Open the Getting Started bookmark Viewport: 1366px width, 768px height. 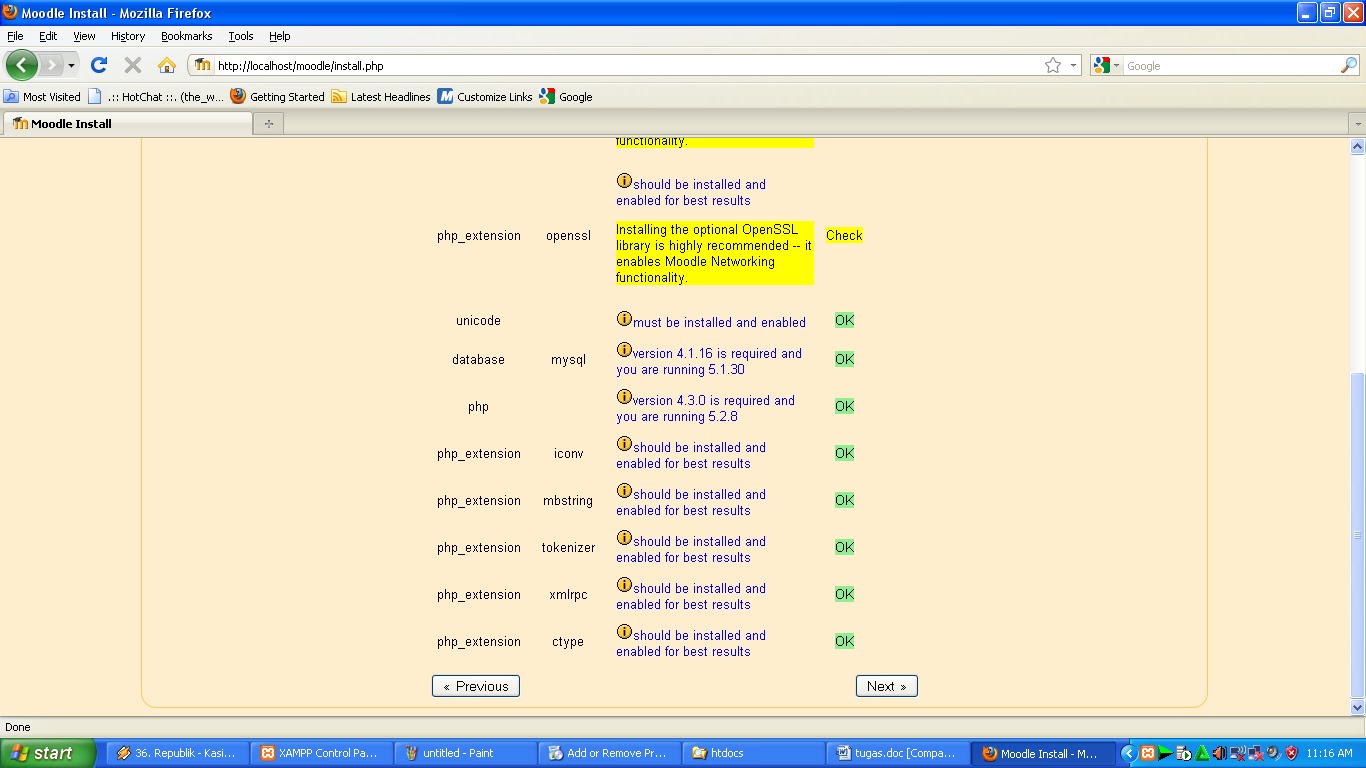277,97
